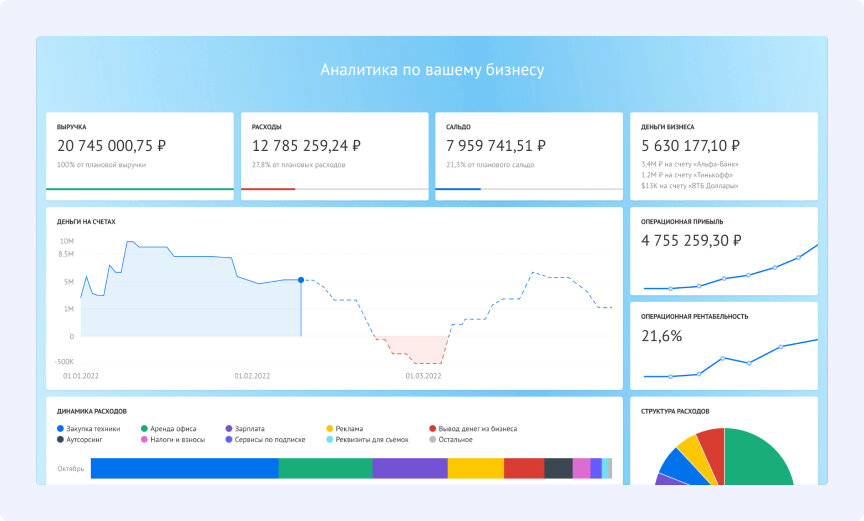864x521 pixels.
Task: Click the -500К y-axis label
Action: point(64,362)
